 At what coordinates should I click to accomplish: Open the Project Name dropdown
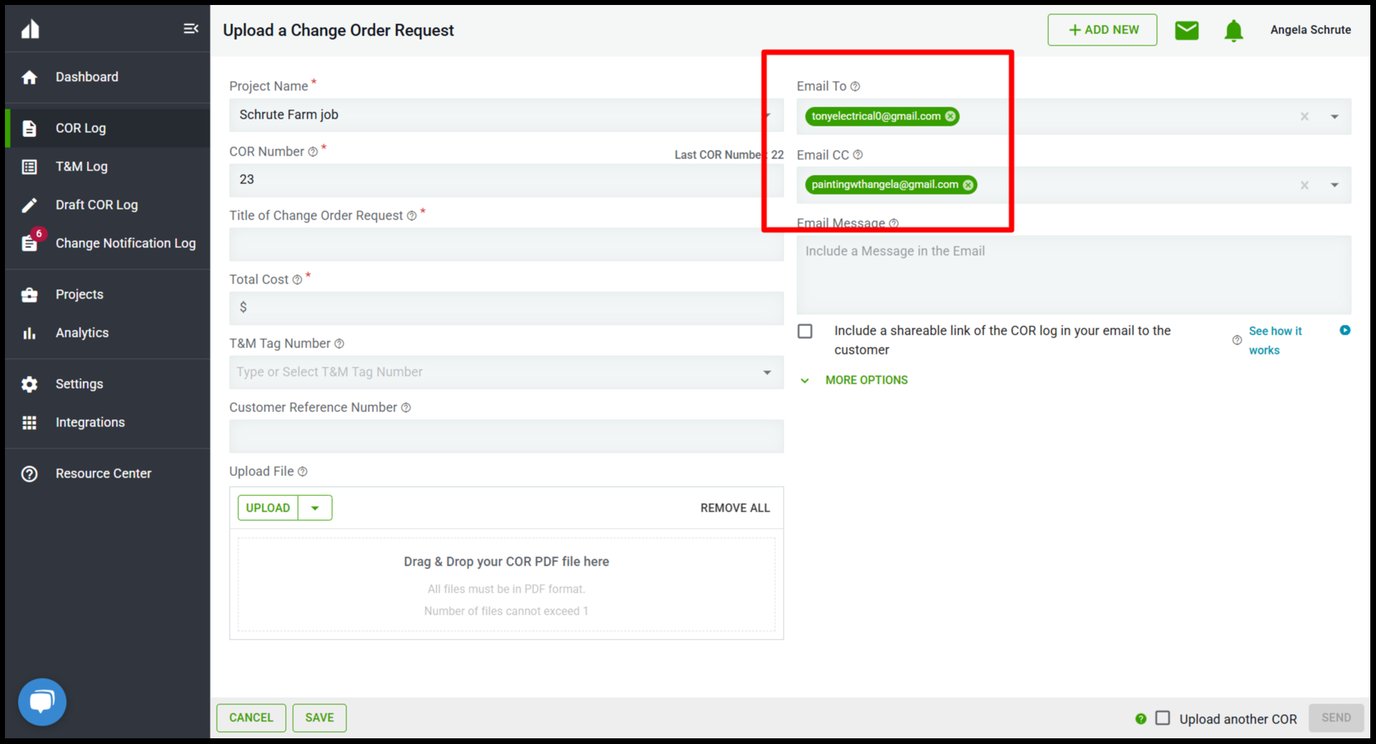tap(769, 114)
